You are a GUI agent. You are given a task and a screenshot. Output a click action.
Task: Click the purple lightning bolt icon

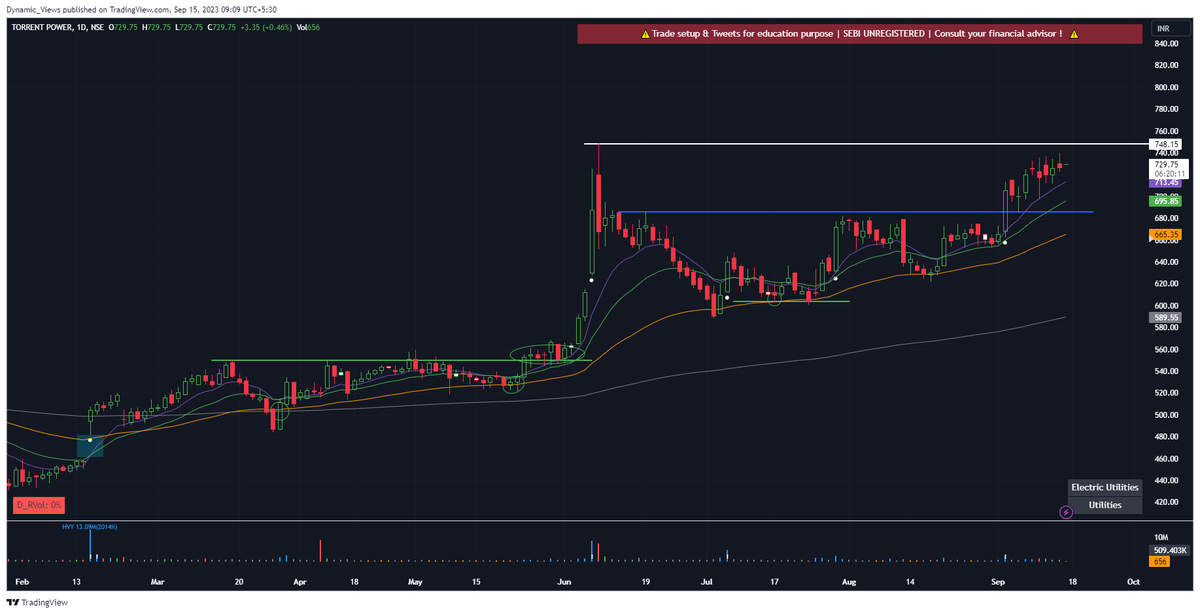click(1066, 511)
